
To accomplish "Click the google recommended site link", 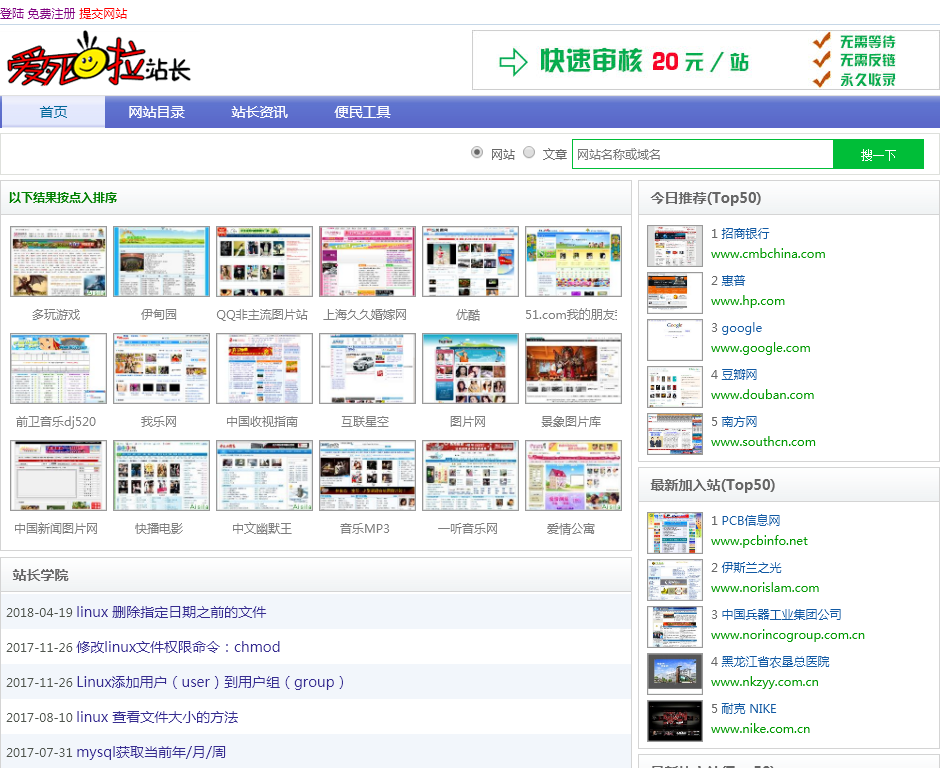I will tap(742, 327).
